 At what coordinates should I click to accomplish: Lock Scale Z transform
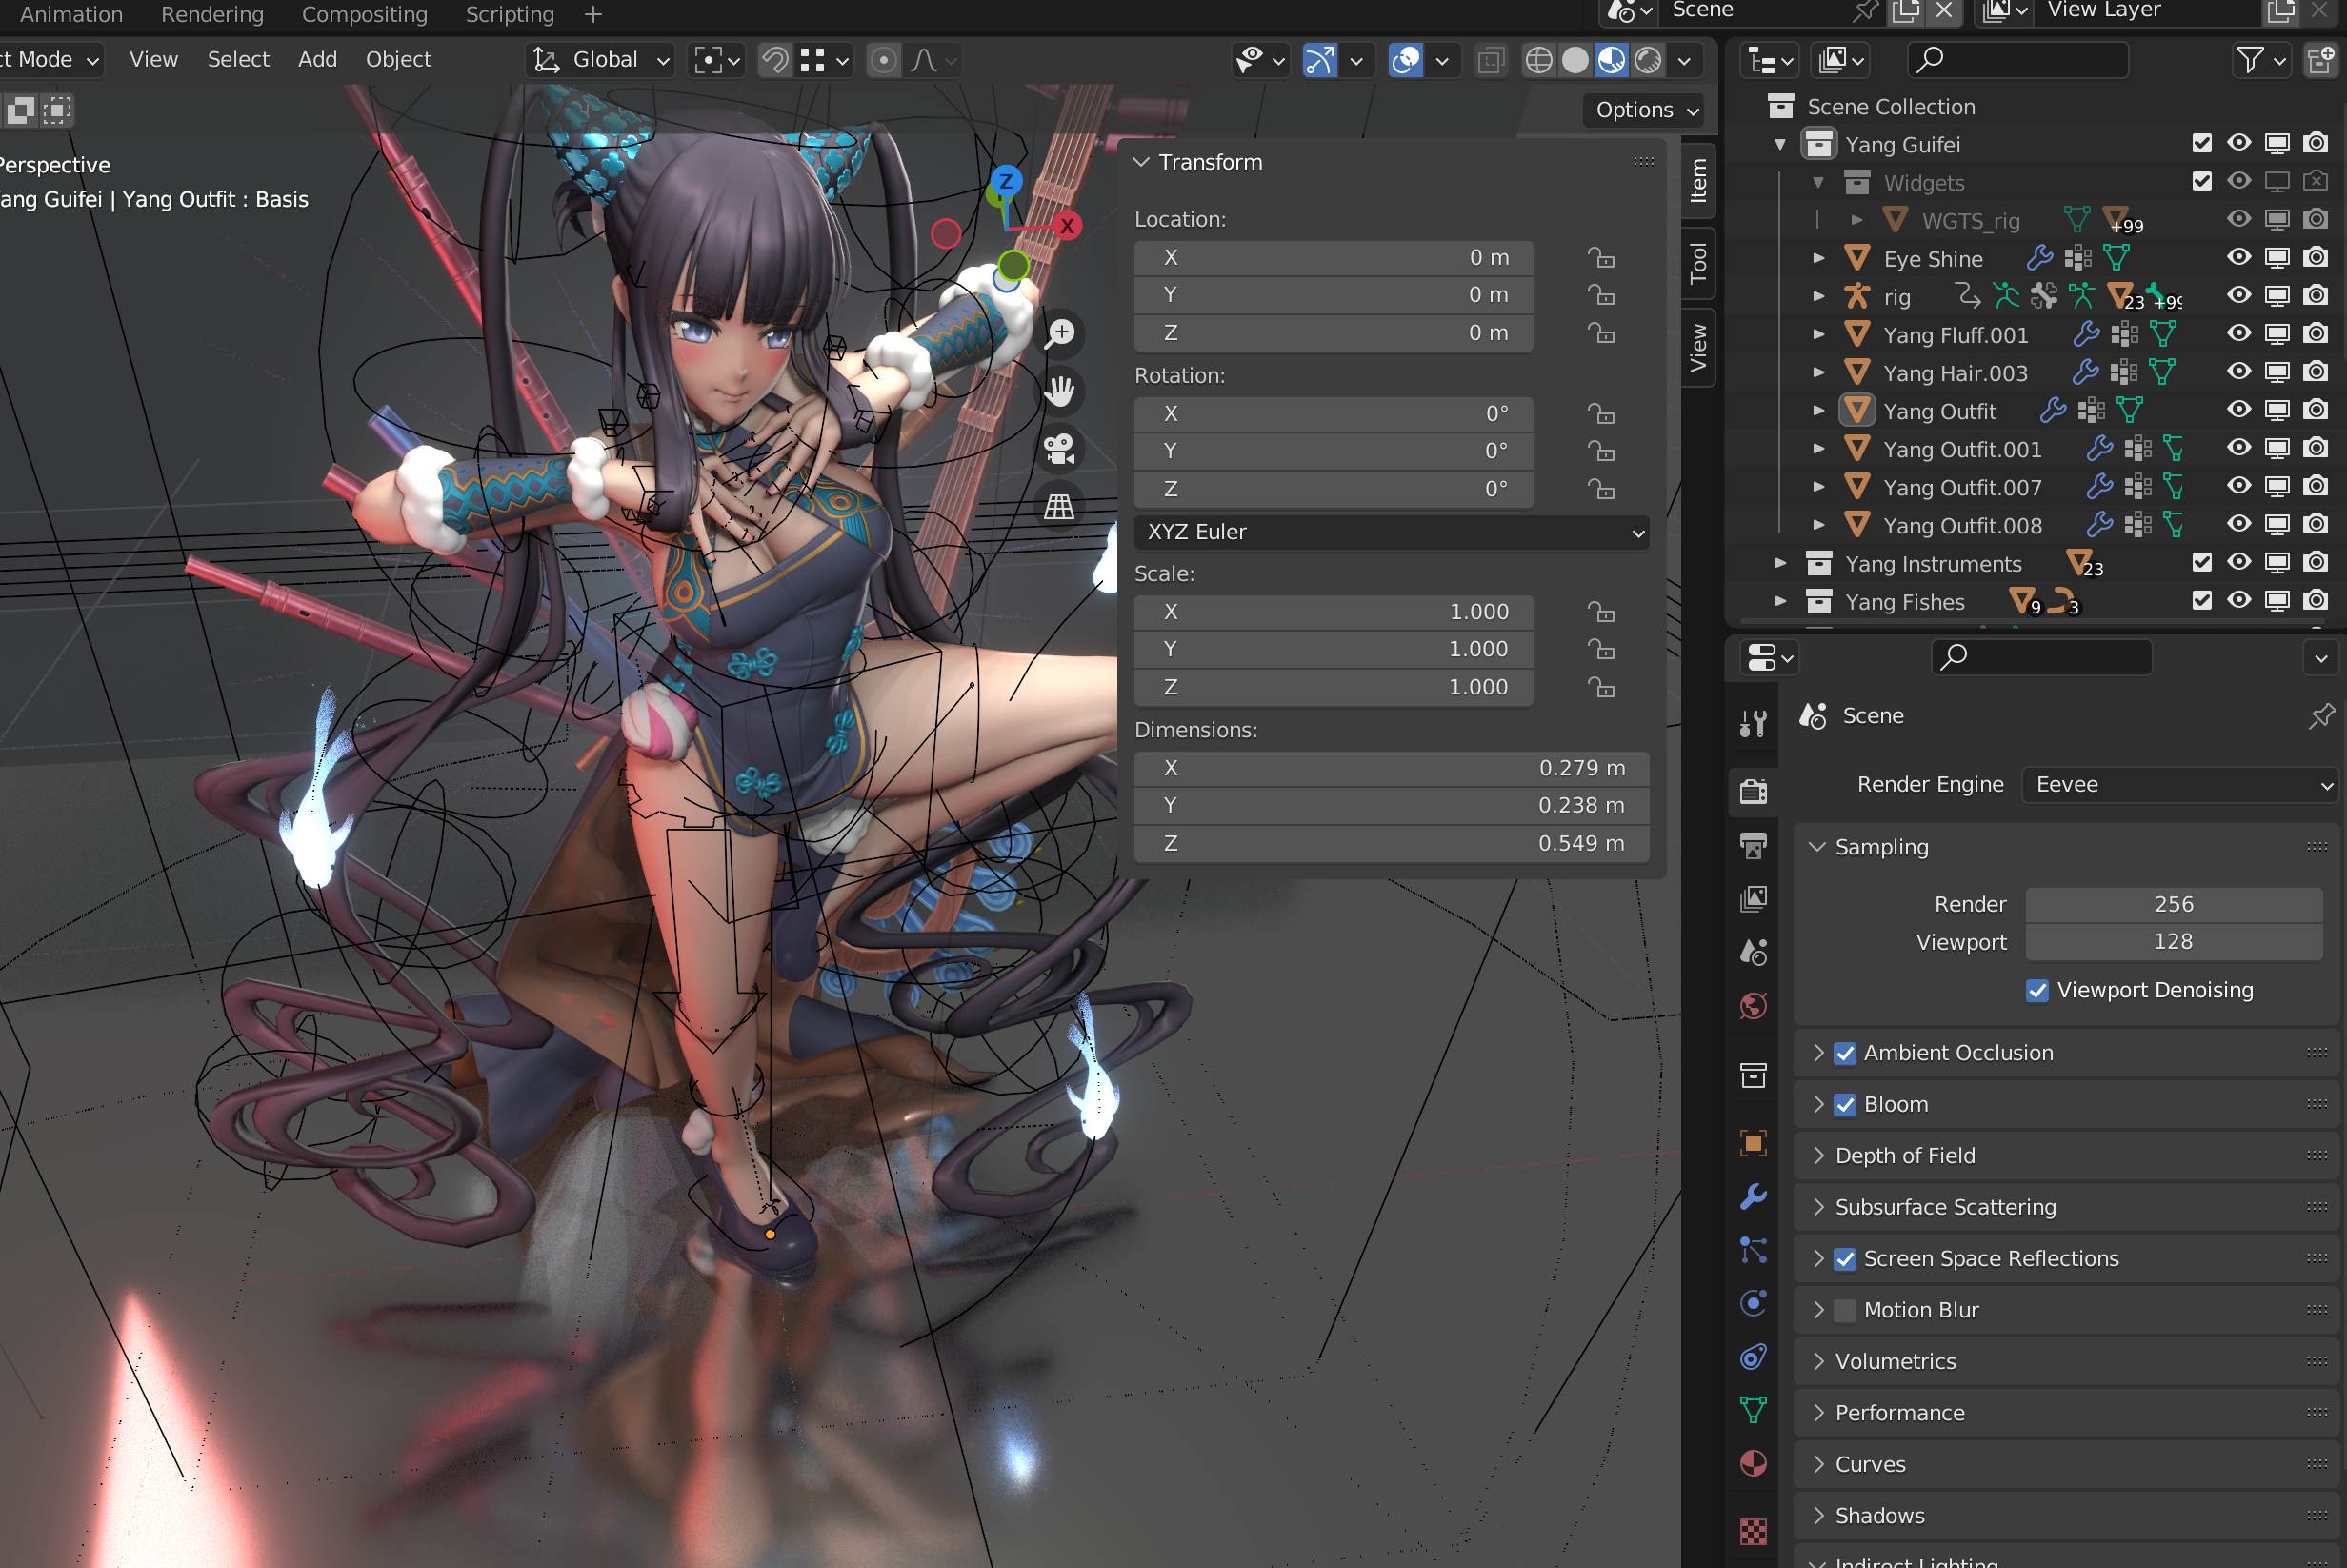point(1601,687)
